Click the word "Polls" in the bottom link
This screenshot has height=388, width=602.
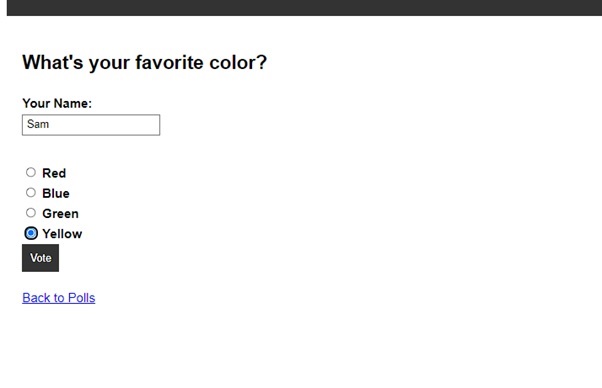pyautogui.click(x=81, y=298)
